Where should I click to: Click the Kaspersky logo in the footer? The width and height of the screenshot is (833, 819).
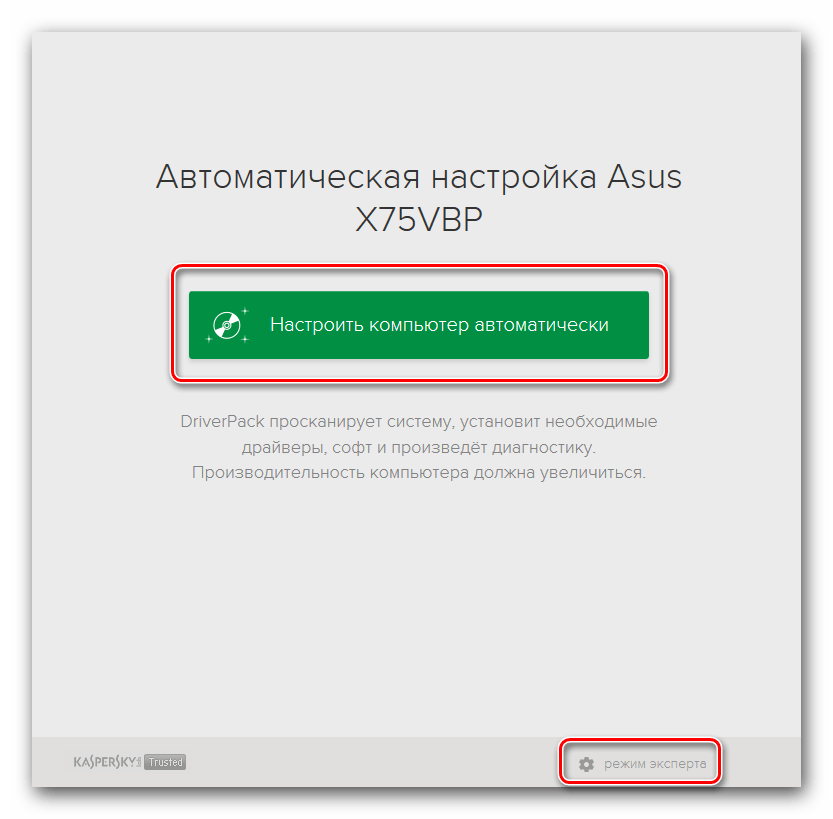107,762
